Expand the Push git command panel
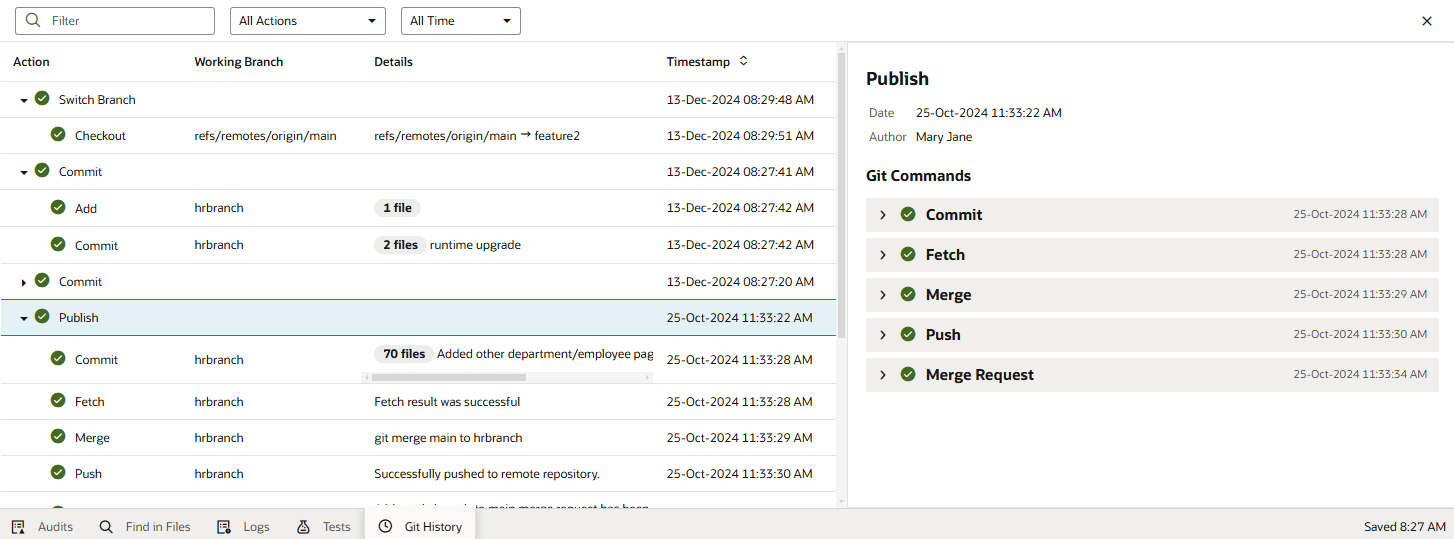Screen dimensions: 1454x539 coord(883,335)
